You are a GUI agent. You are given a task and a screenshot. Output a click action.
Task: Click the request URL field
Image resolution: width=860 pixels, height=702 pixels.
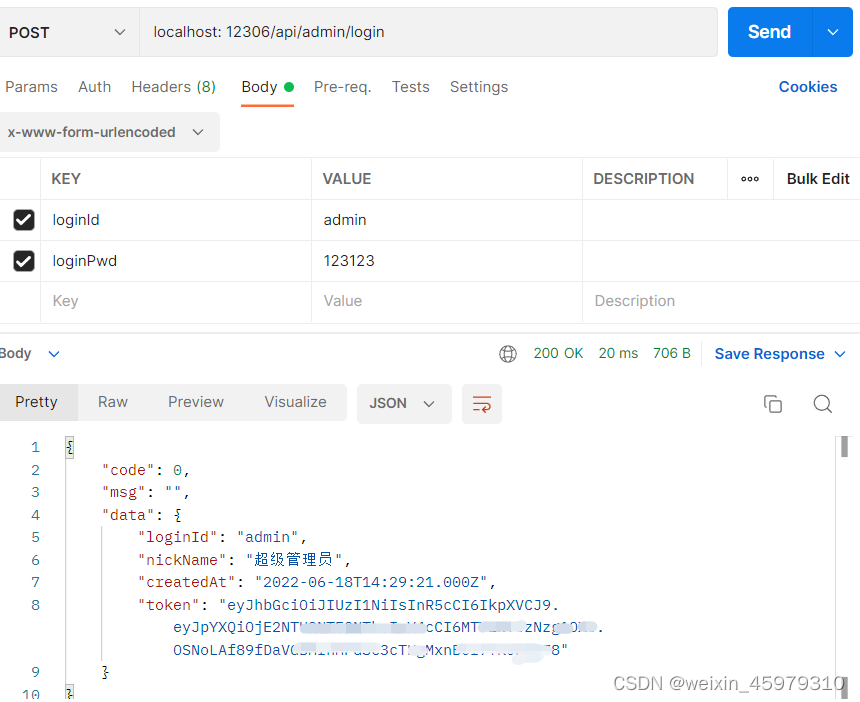pos(428,32)
